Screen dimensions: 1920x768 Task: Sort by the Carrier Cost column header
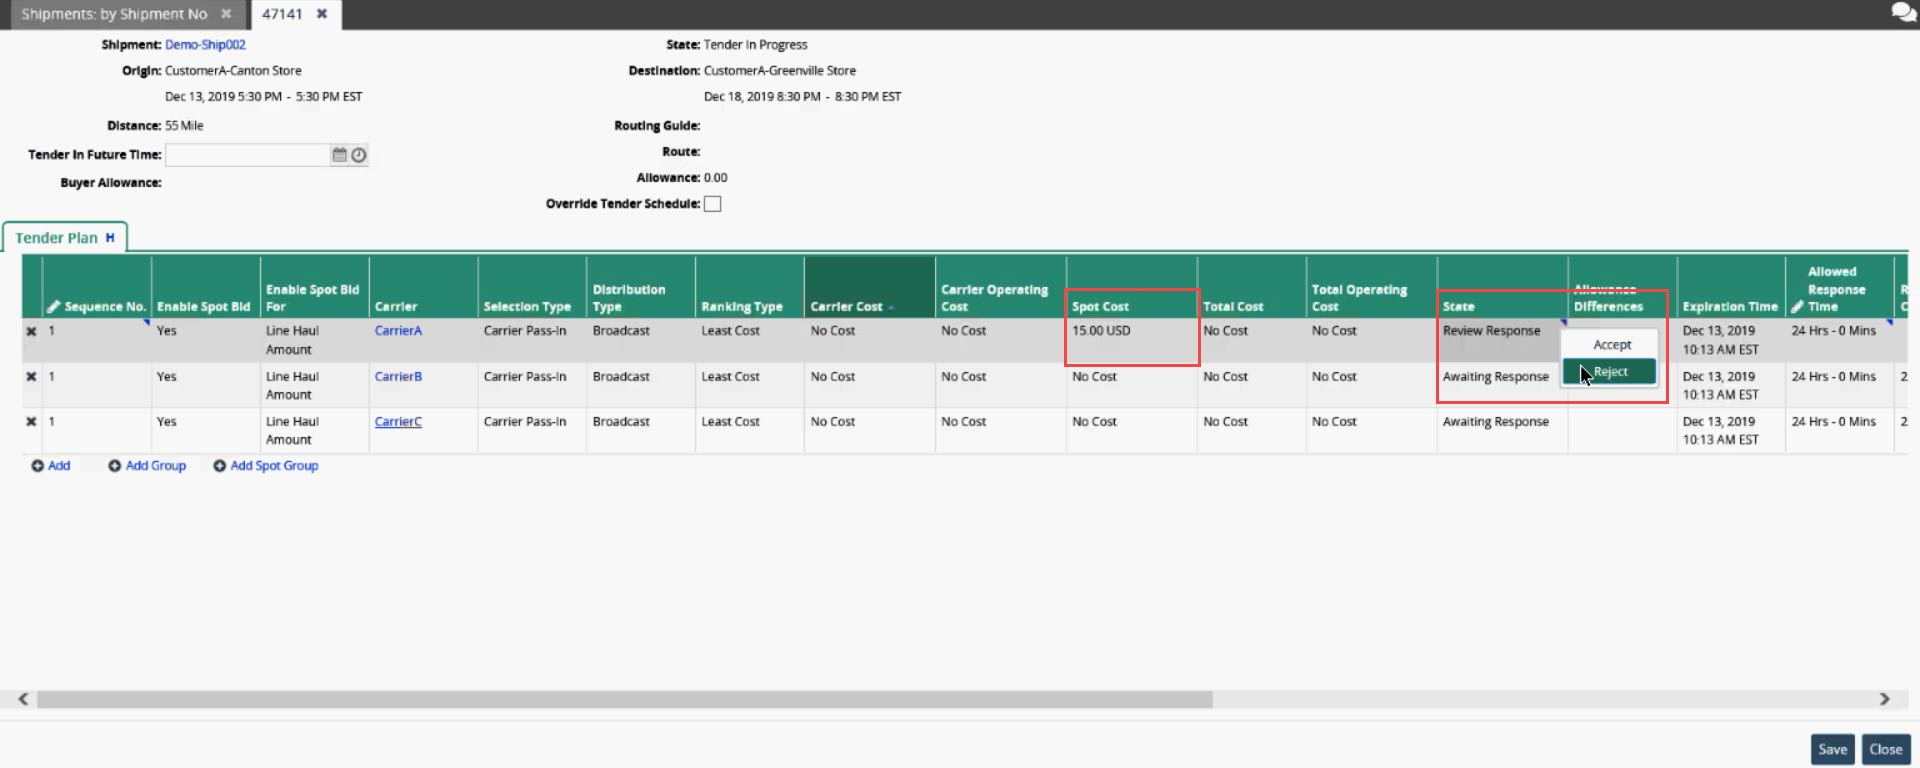pyautogui.click(x=847, y=307)
